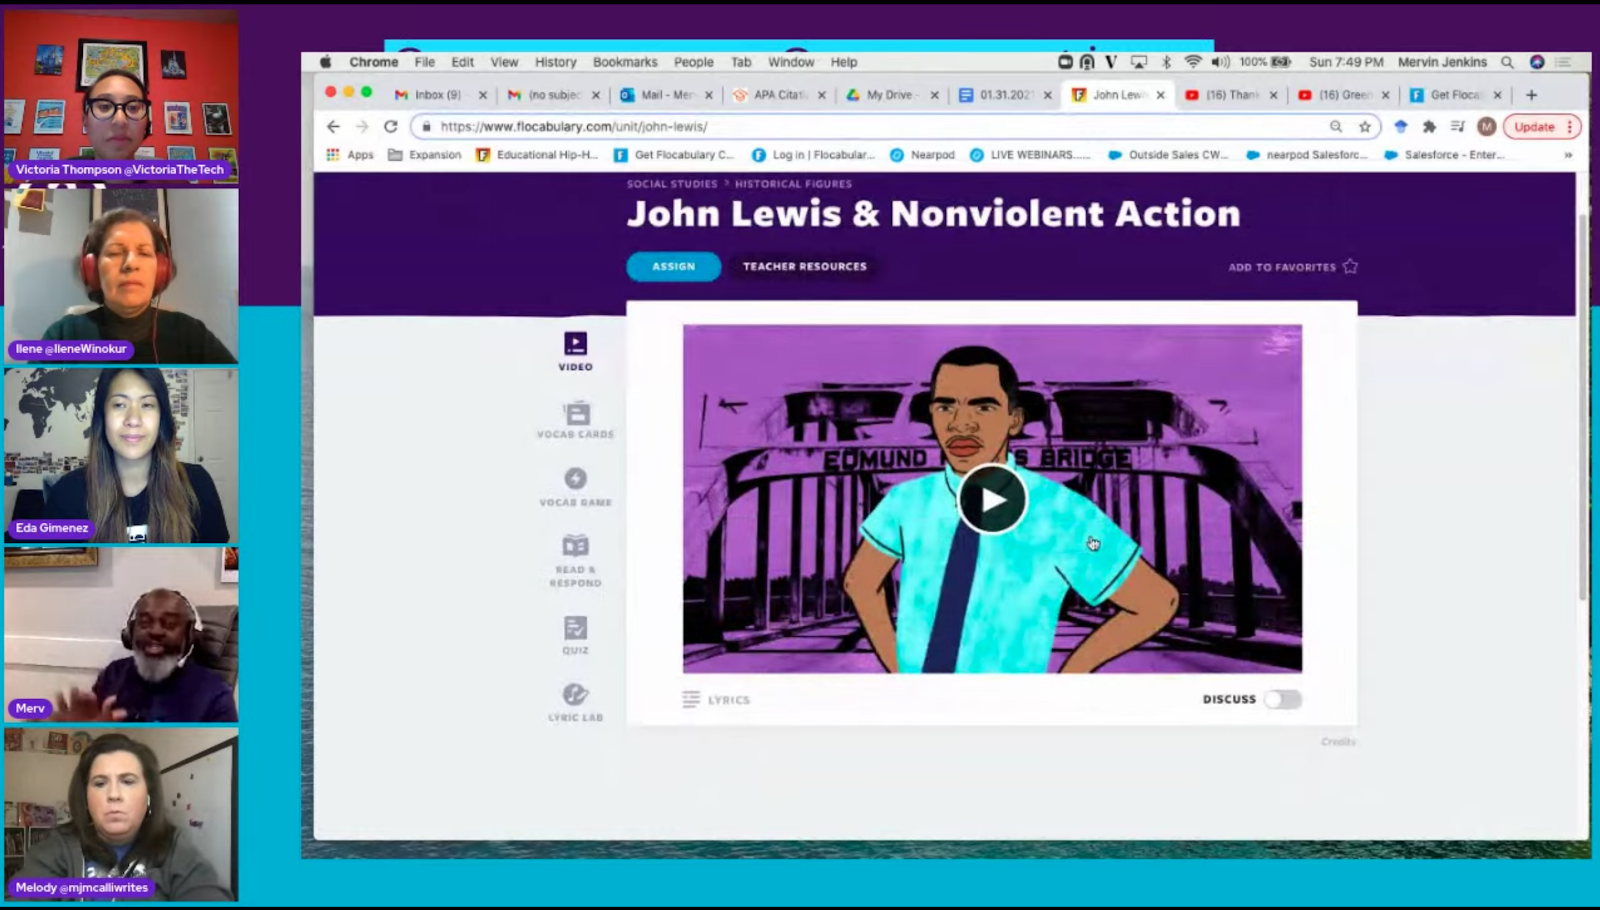Viewport: 1600px width, 910px height.
Task: Go forward in browser history
Action: click(x=362, y=127)
